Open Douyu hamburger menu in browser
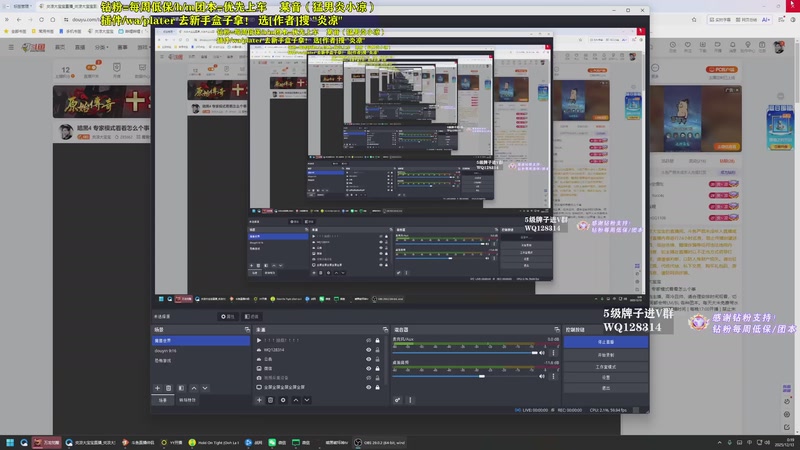The height and width of the screenshot is (450, 800). tap(11, 47)
